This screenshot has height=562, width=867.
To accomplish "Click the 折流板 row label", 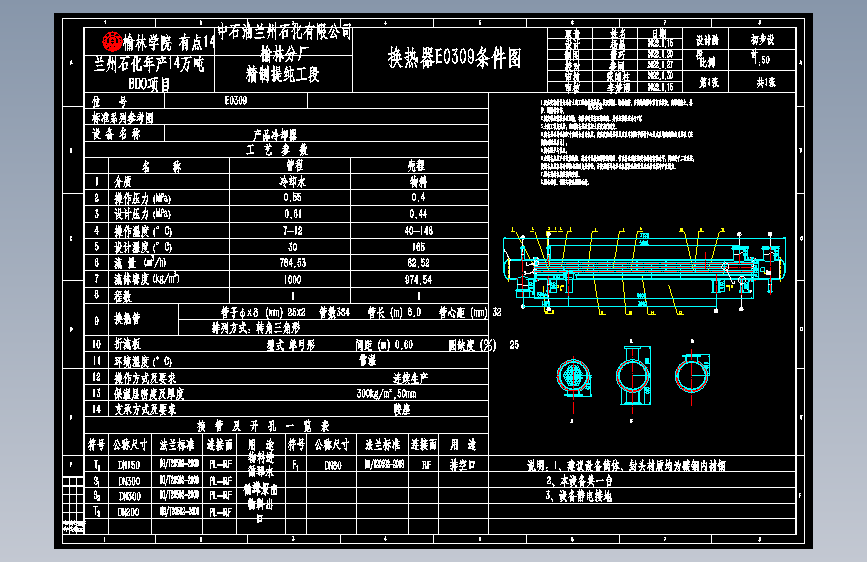I will coord(127,345).
